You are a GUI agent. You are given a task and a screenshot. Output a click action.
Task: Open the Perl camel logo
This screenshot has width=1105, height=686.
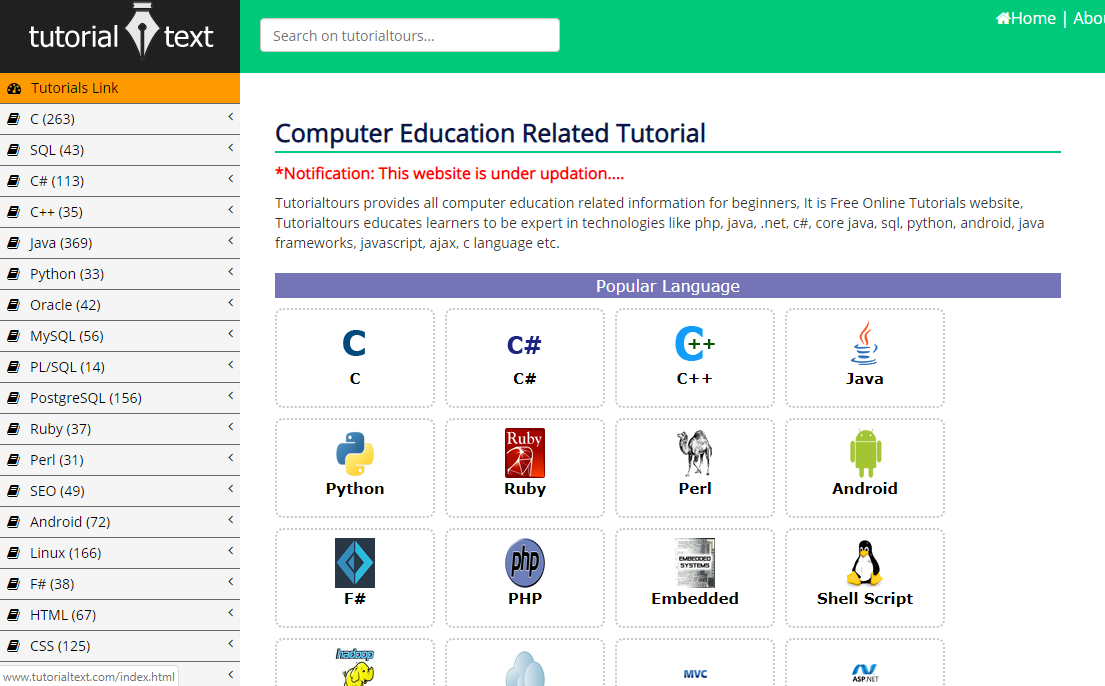695,453
